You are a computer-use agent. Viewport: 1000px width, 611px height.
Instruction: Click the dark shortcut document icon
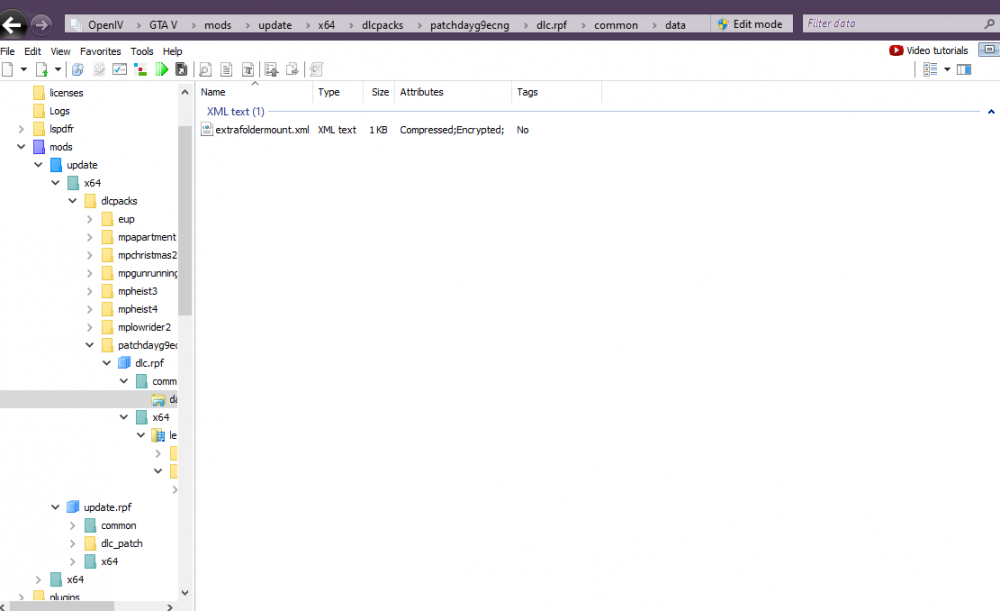[x=181, y=70]
